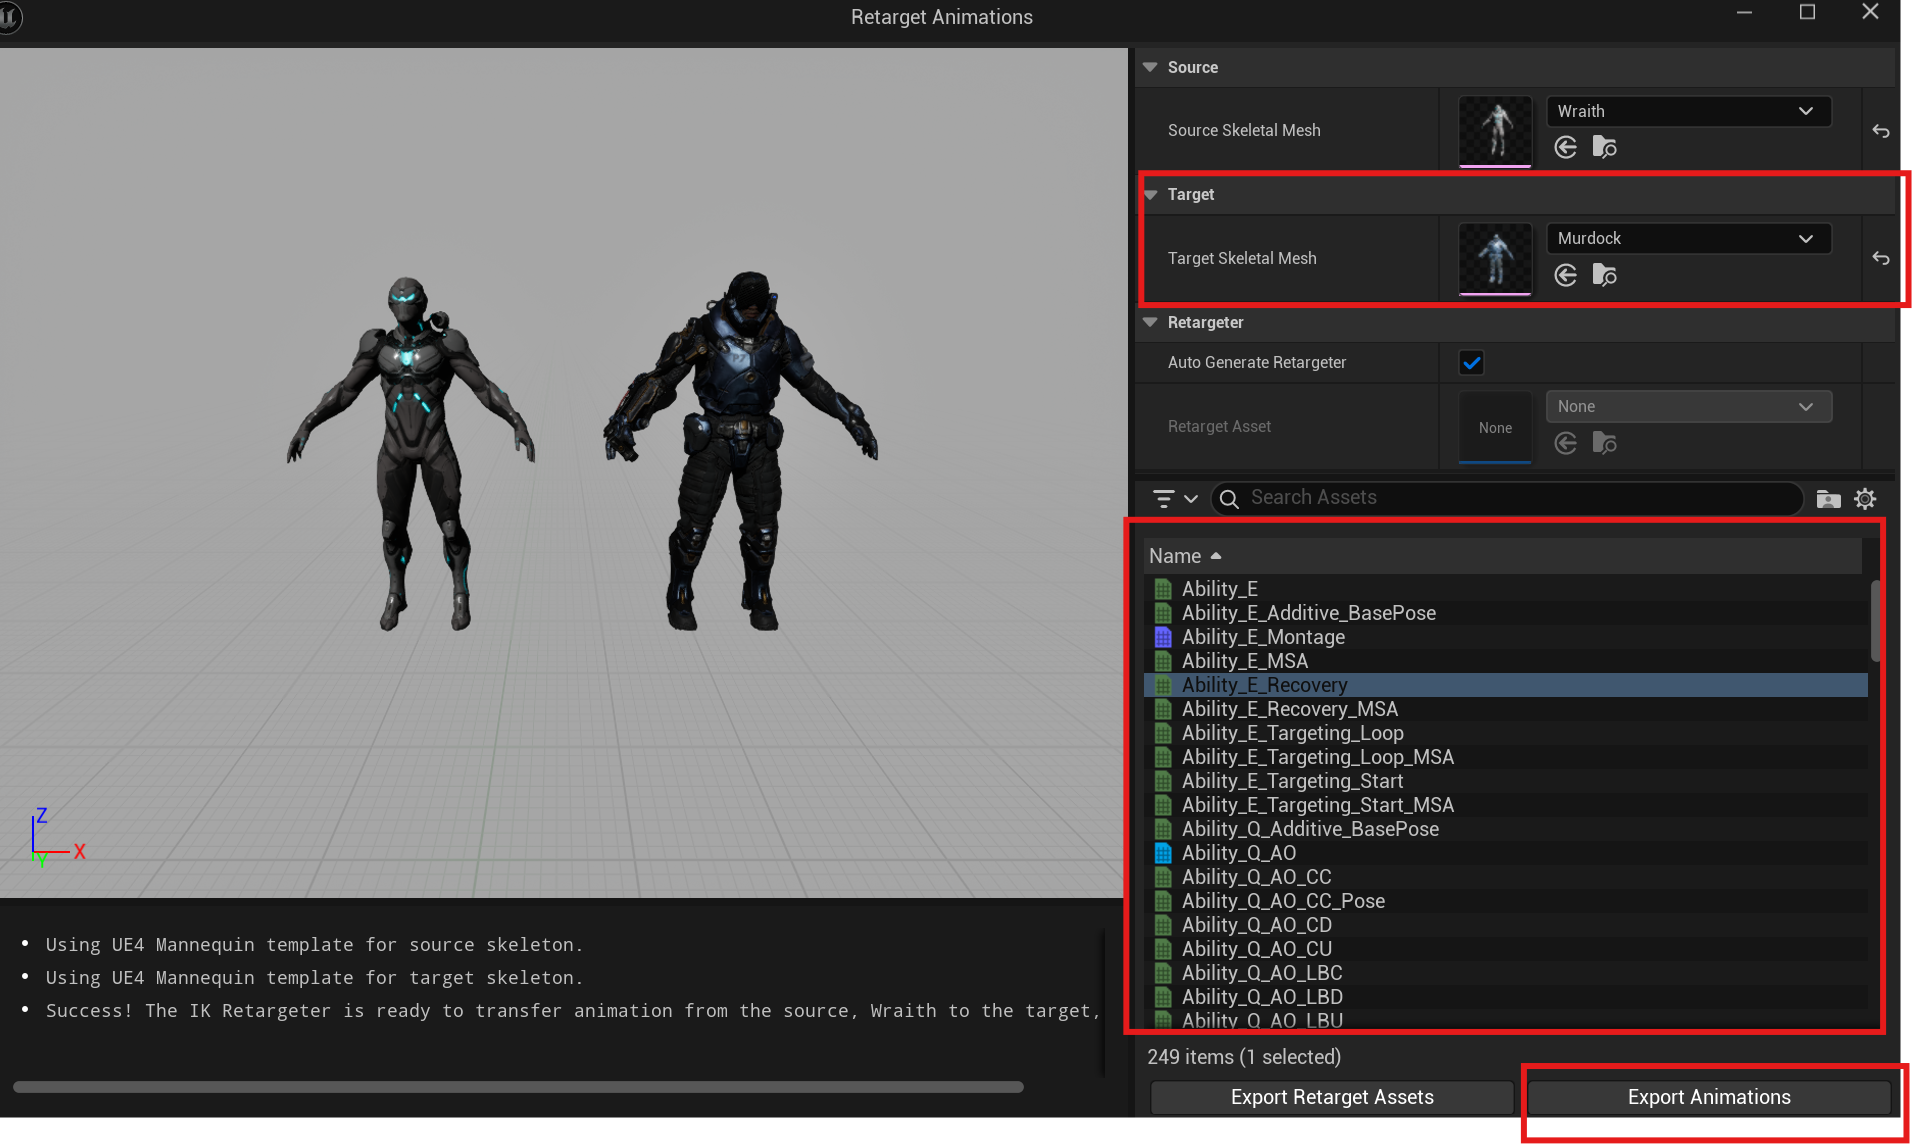
Task: Click the asset list vertical scrollbar
Action: (x=1875, y=620)
